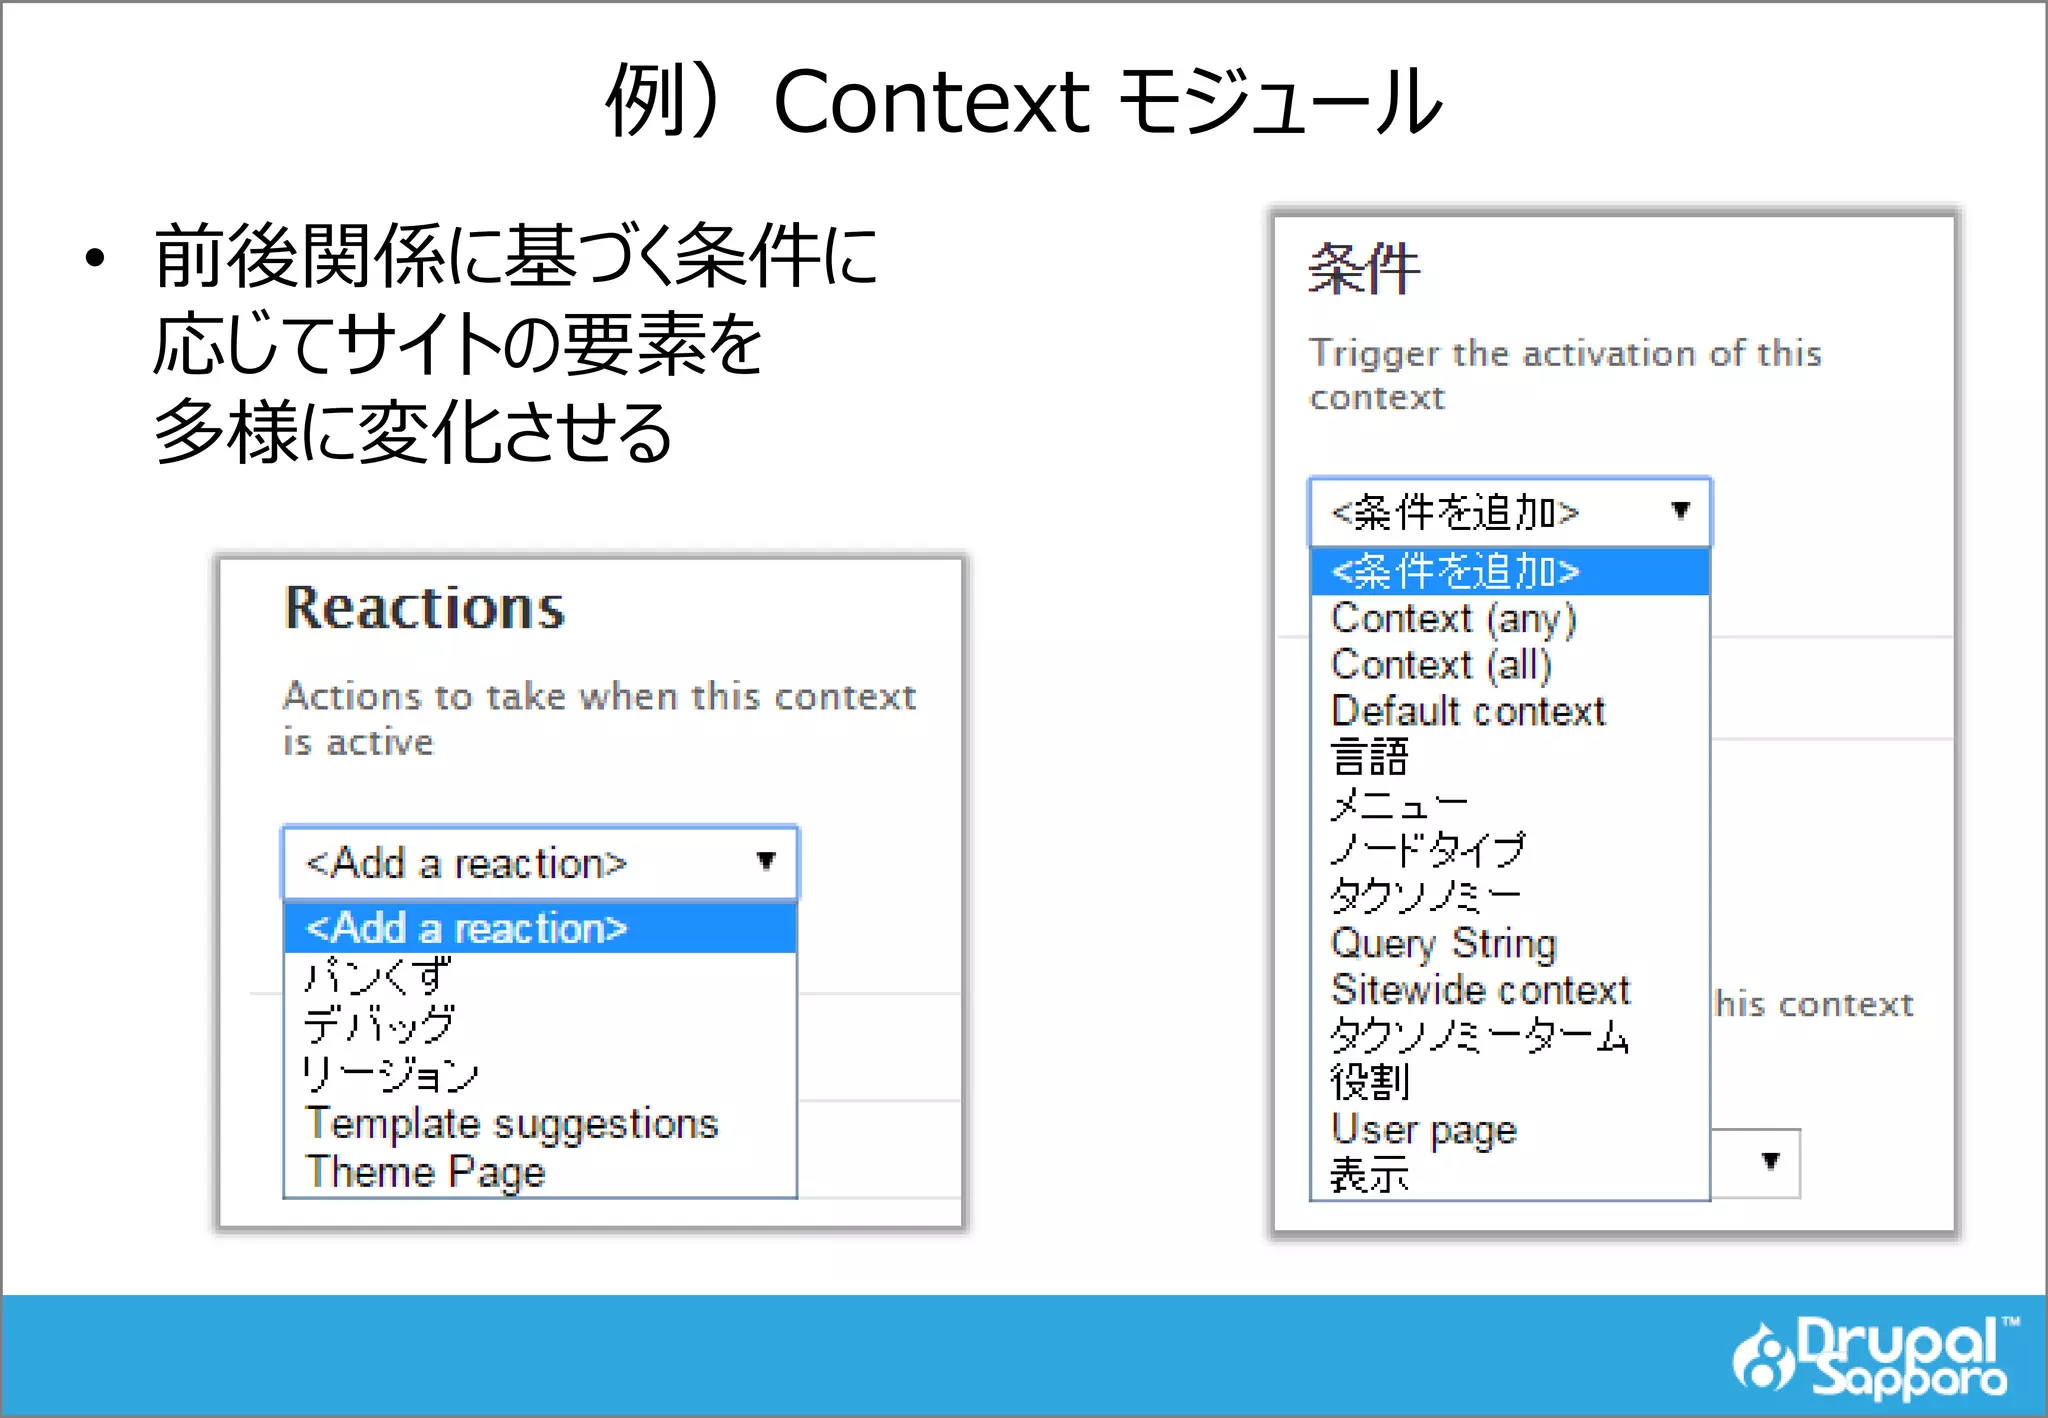The image size is (2048, 1418).
Task: Click the Add a reaction dropdown arrow
Action: pyautogui.click(x=766, y=861)
